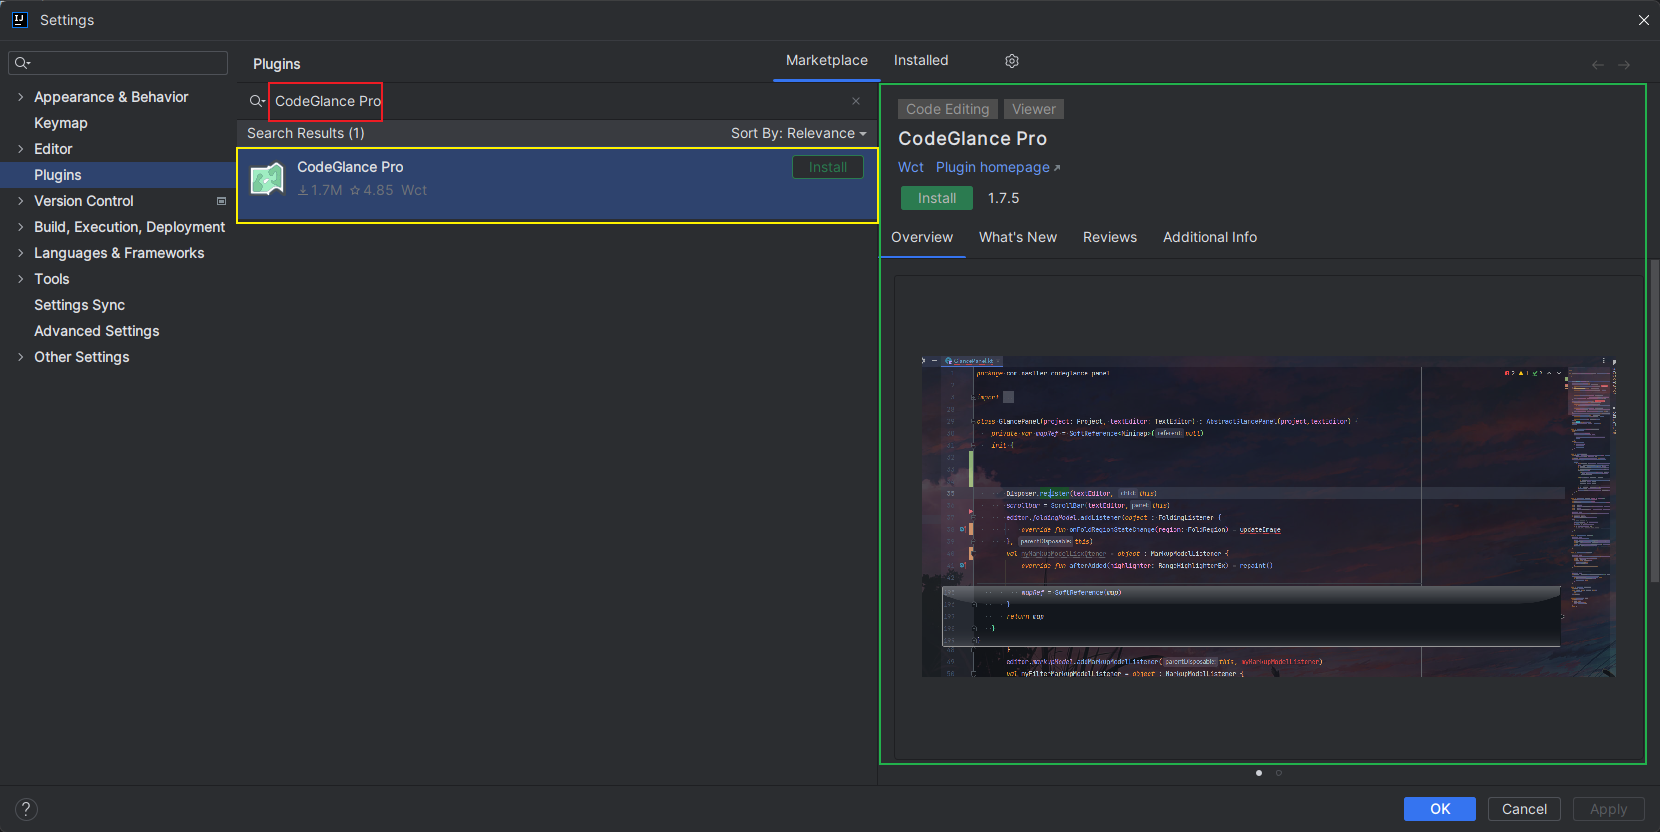The height and width of the screenshot is (832, 1660).
Task: Click the Apply button
Action: [x=1609, y=809]
